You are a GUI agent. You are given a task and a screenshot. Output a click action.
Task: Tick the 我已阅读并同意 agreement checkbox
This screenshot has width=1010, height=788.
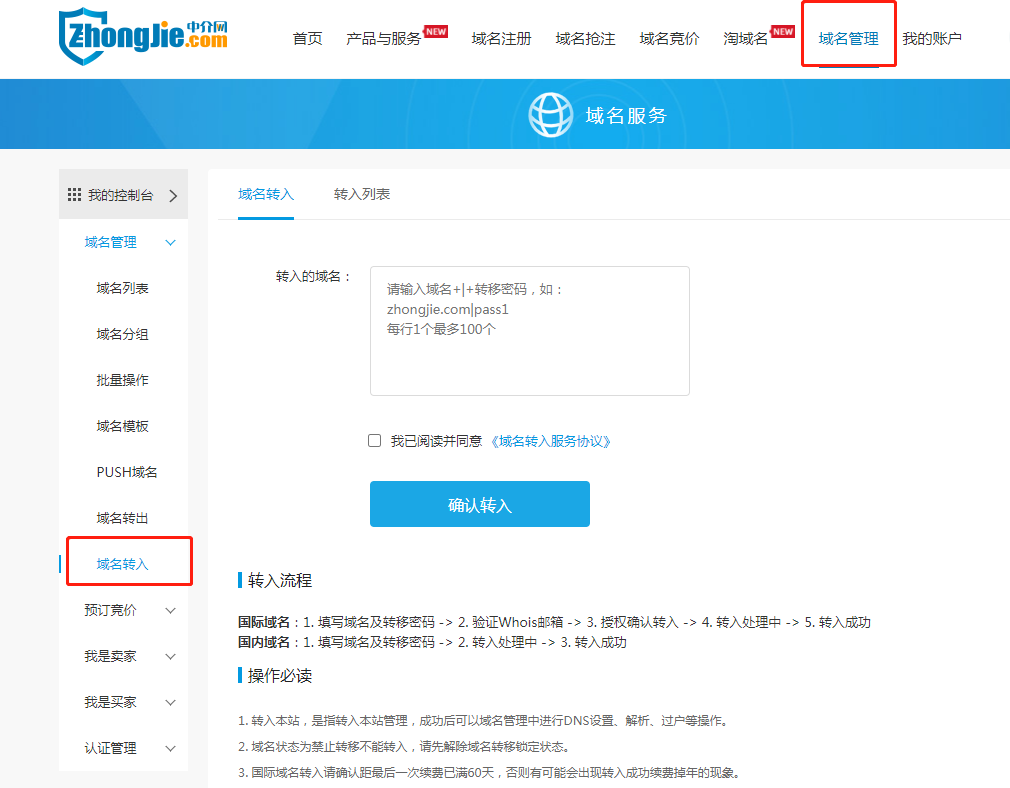pos(375,440)
